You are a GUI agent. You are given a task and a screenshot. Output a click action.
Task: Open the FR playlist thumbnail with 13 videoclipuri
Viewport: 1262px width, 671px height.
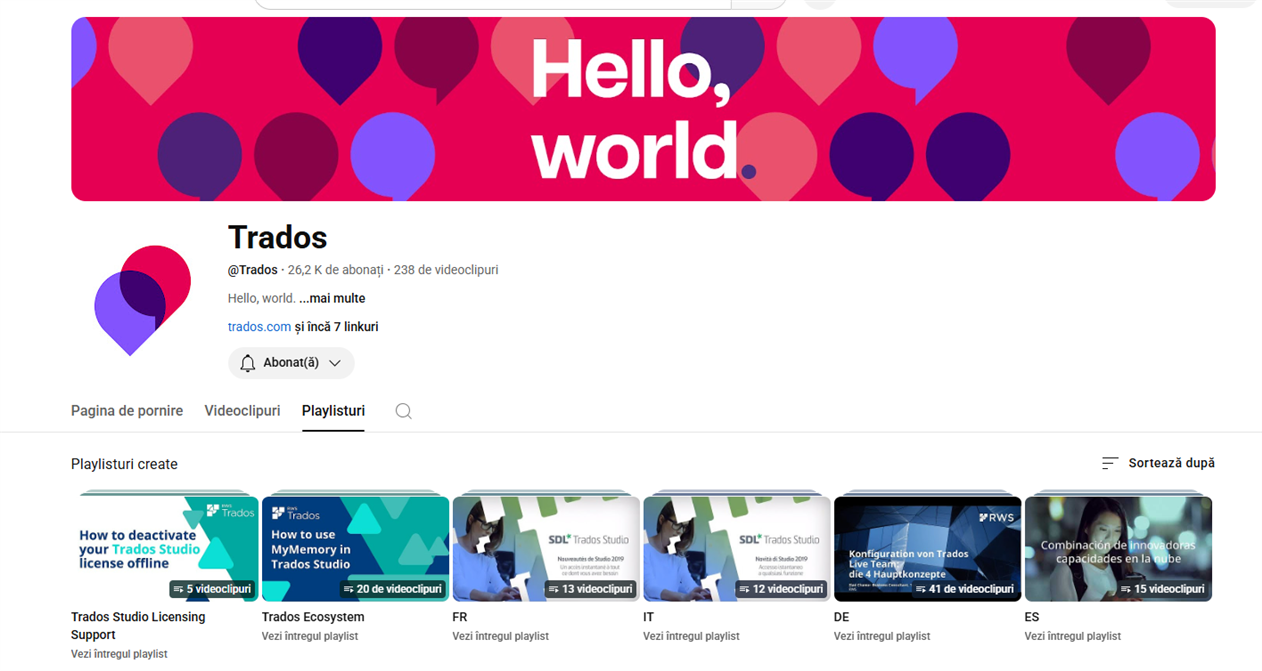(546, 549)
